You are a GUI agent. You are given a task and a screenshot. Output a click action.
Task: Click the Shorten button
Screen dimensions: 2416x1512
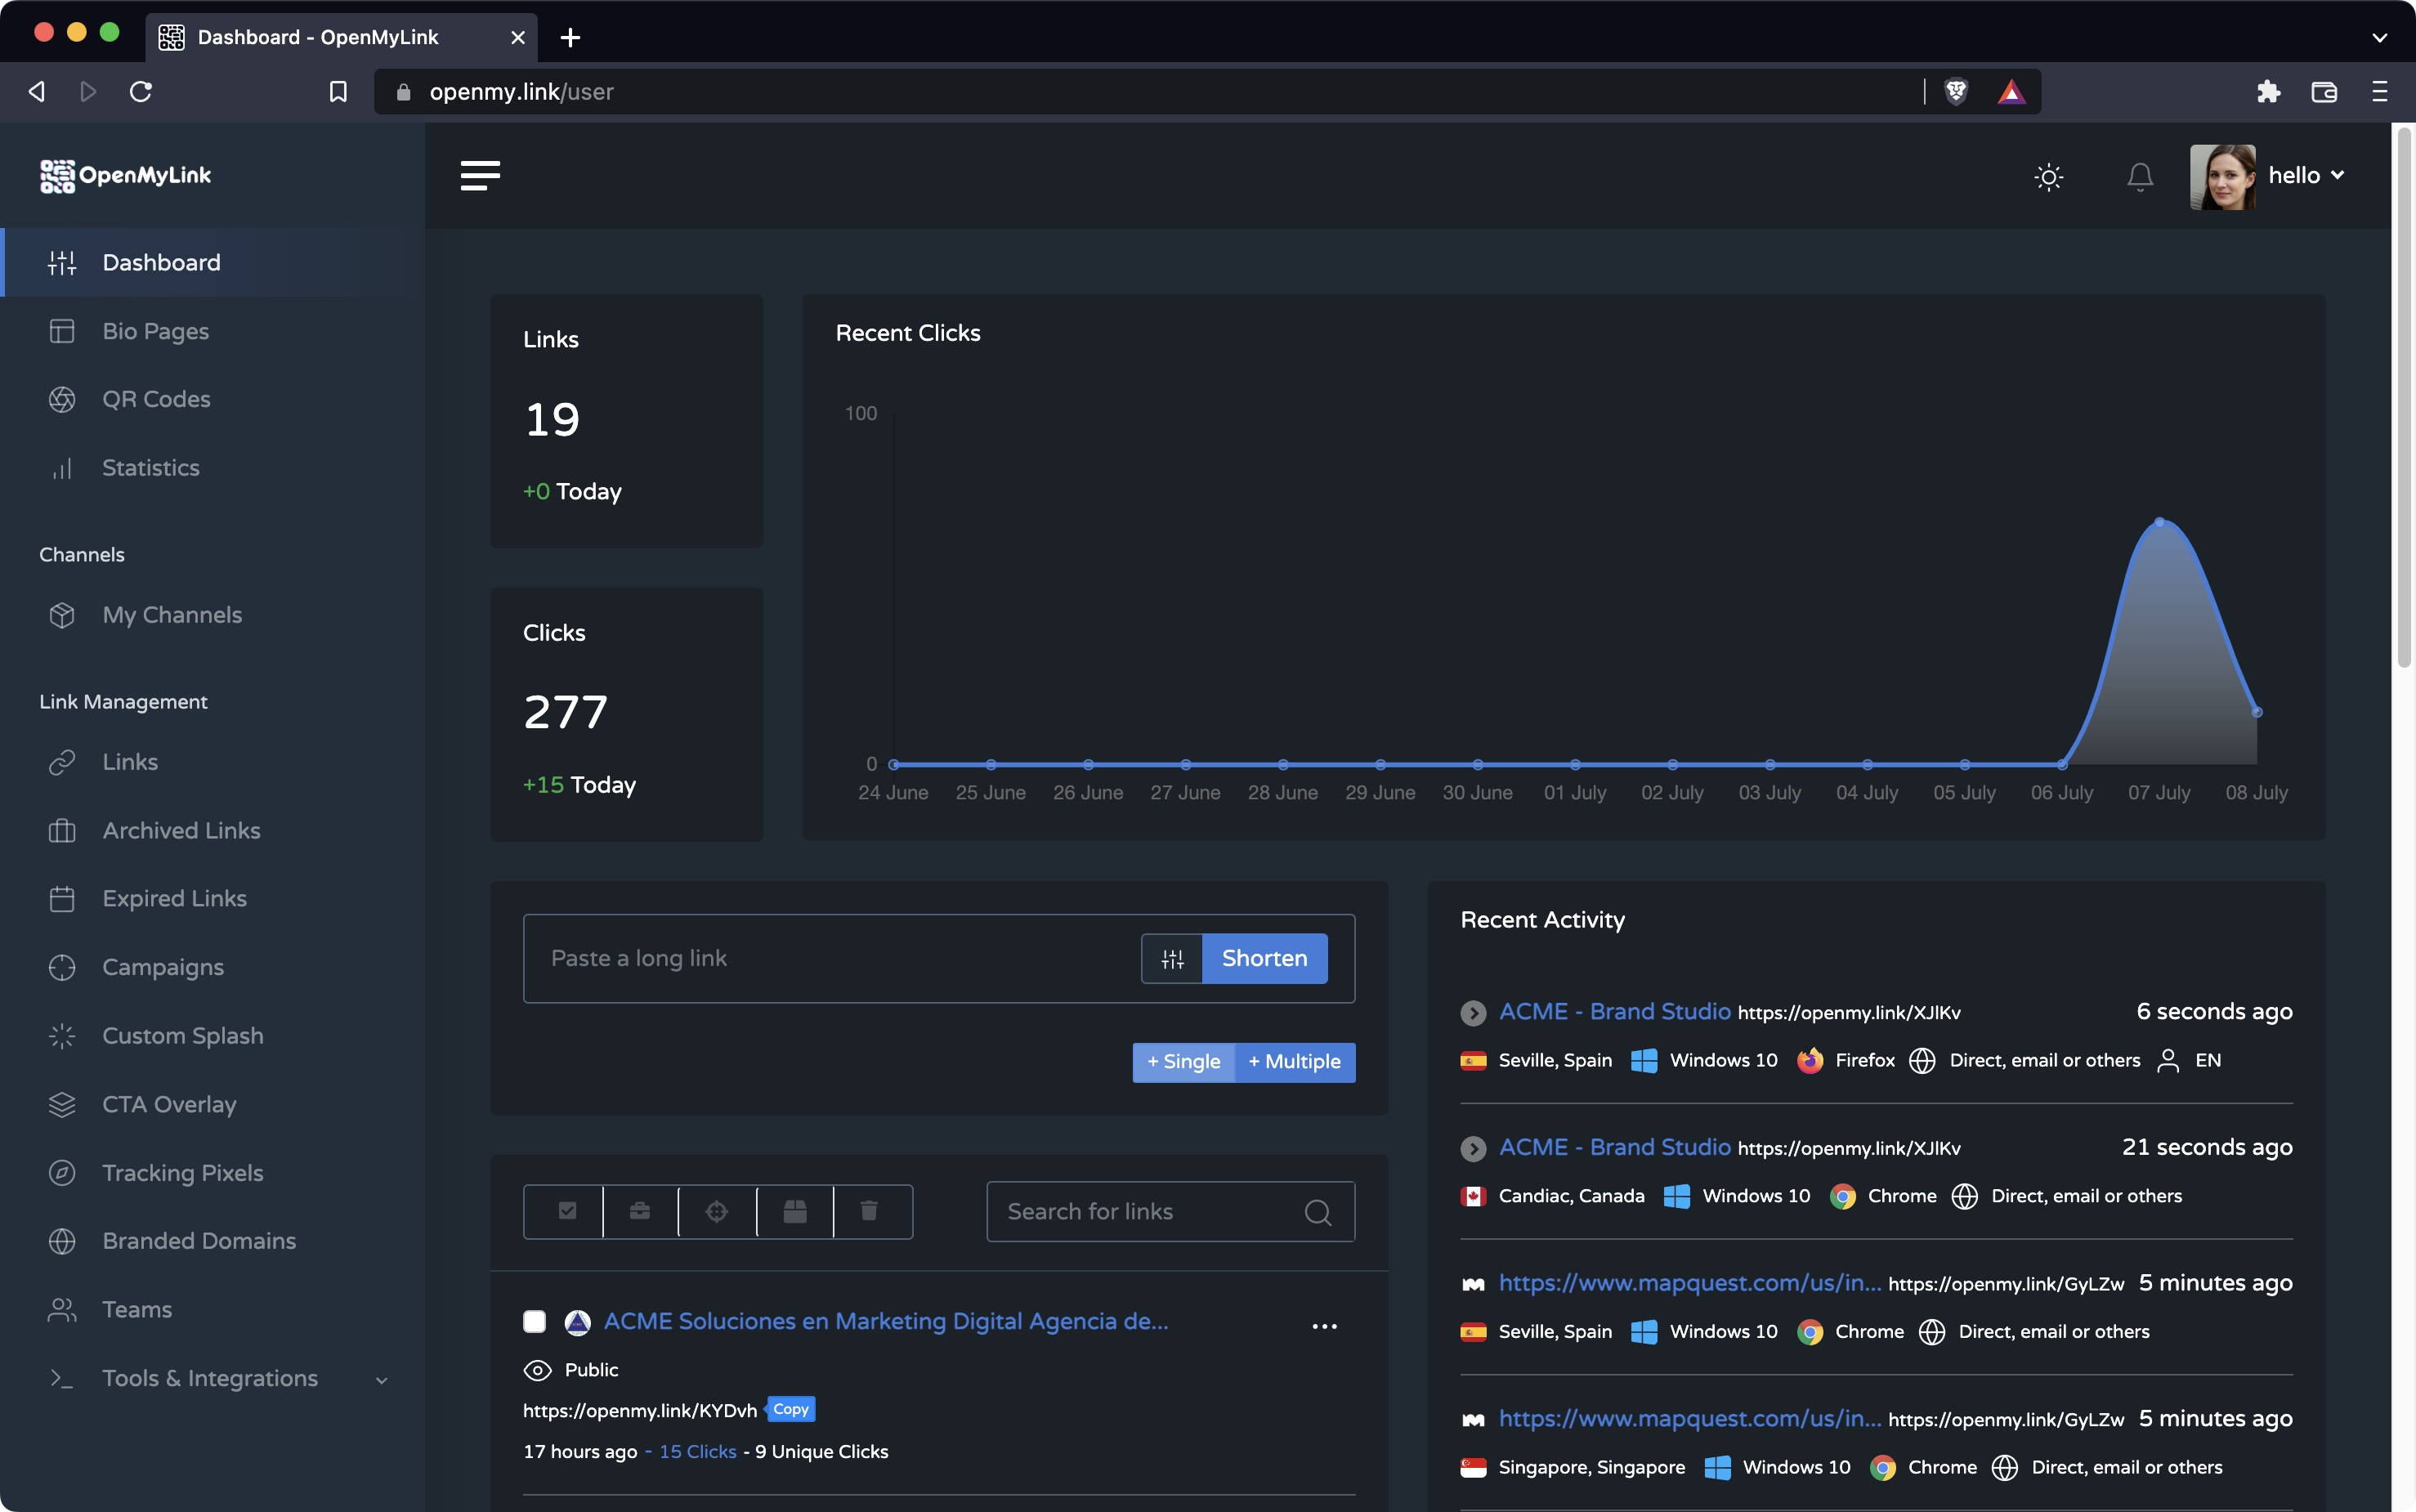click(x=1264, y=958)
